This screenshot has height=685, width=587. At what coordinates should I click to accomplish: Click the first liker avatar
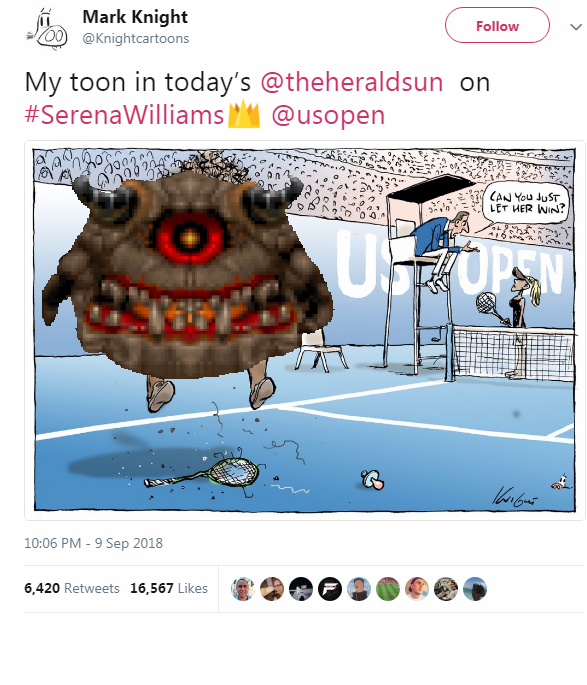(x=243, y=588)
